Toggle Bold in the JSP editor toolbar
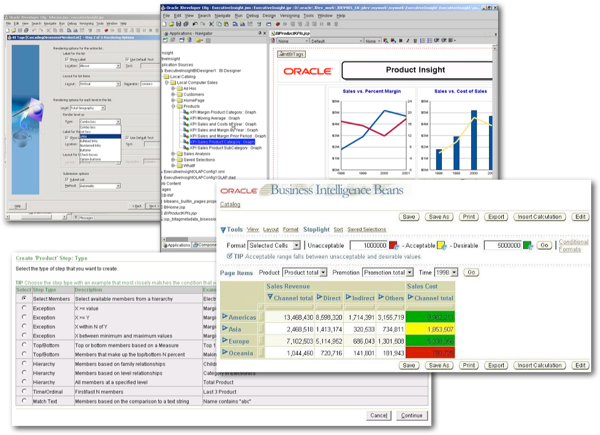 (401, 41)
